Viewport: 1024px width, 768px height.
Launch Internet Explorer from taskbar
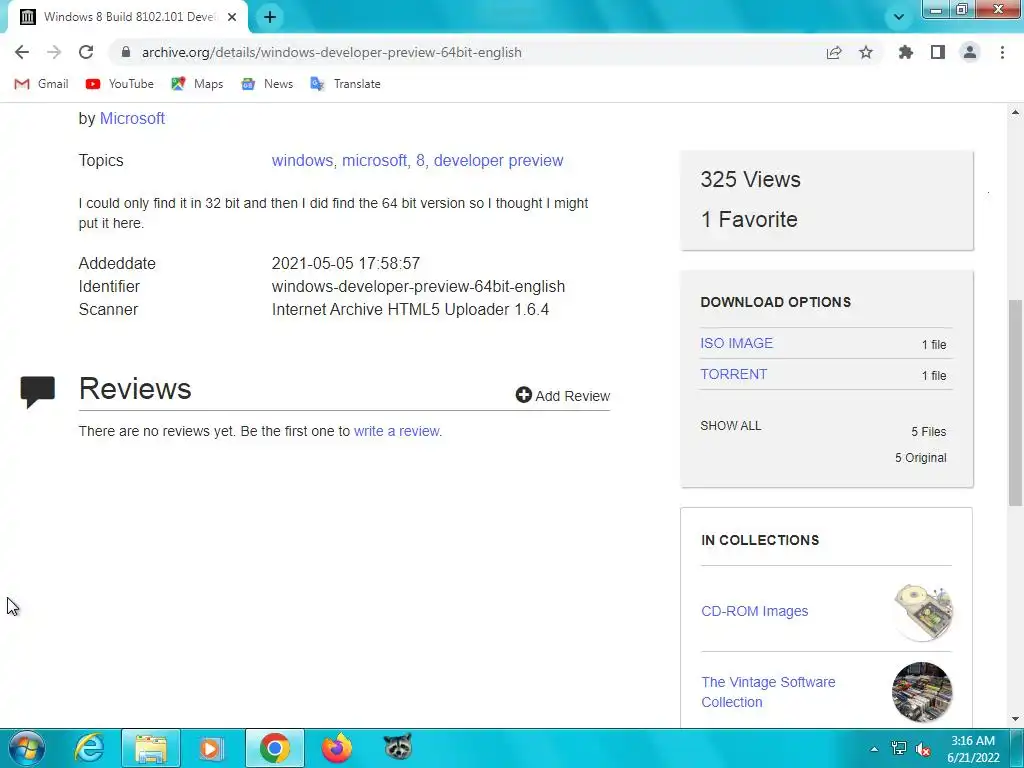[89, 748]
